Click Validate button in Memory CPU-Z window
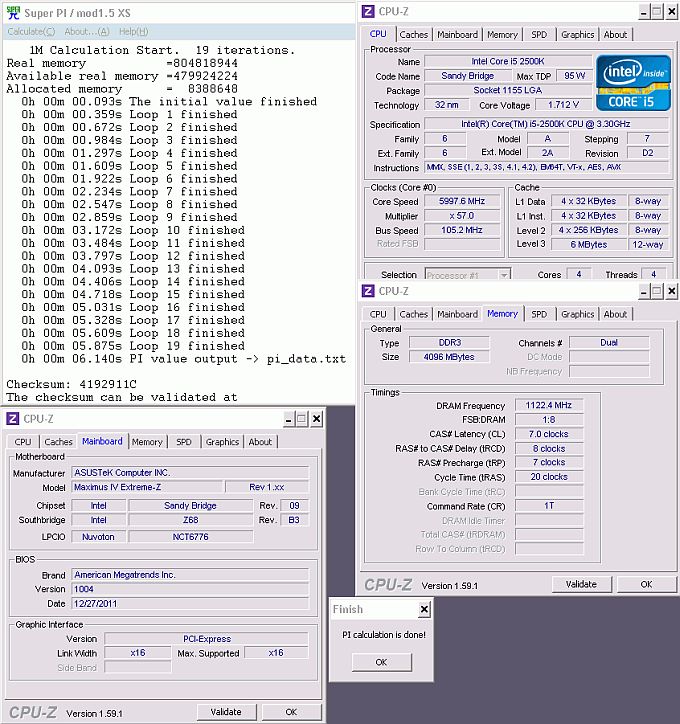 [581, 584]
